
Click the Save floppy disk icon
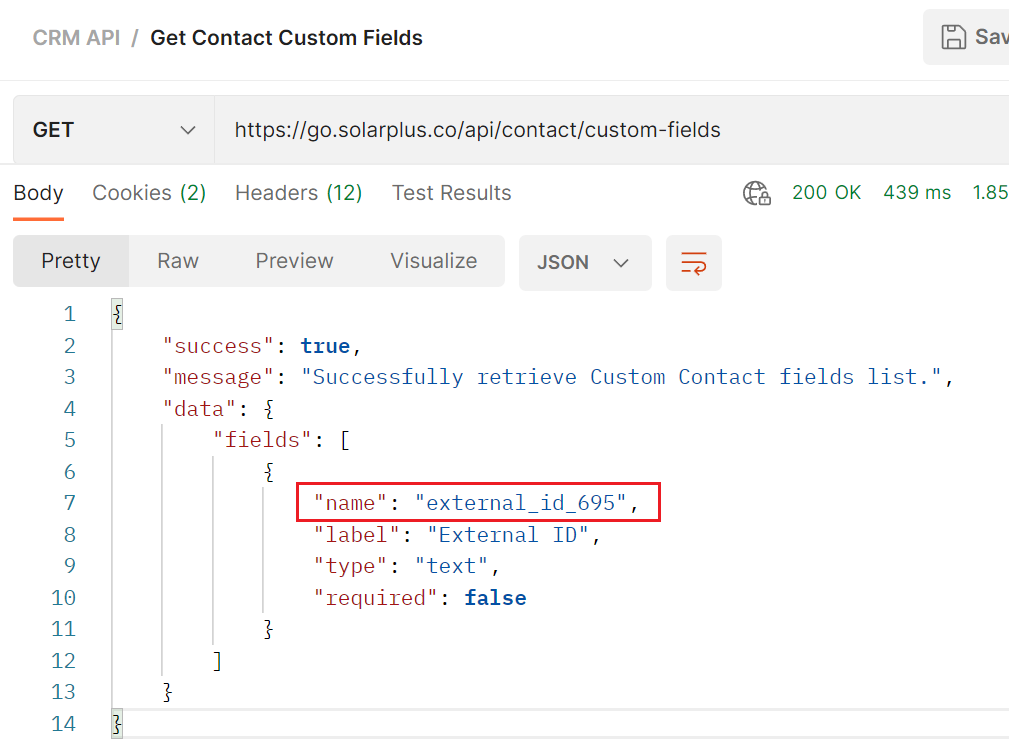(x=954, y=38)
